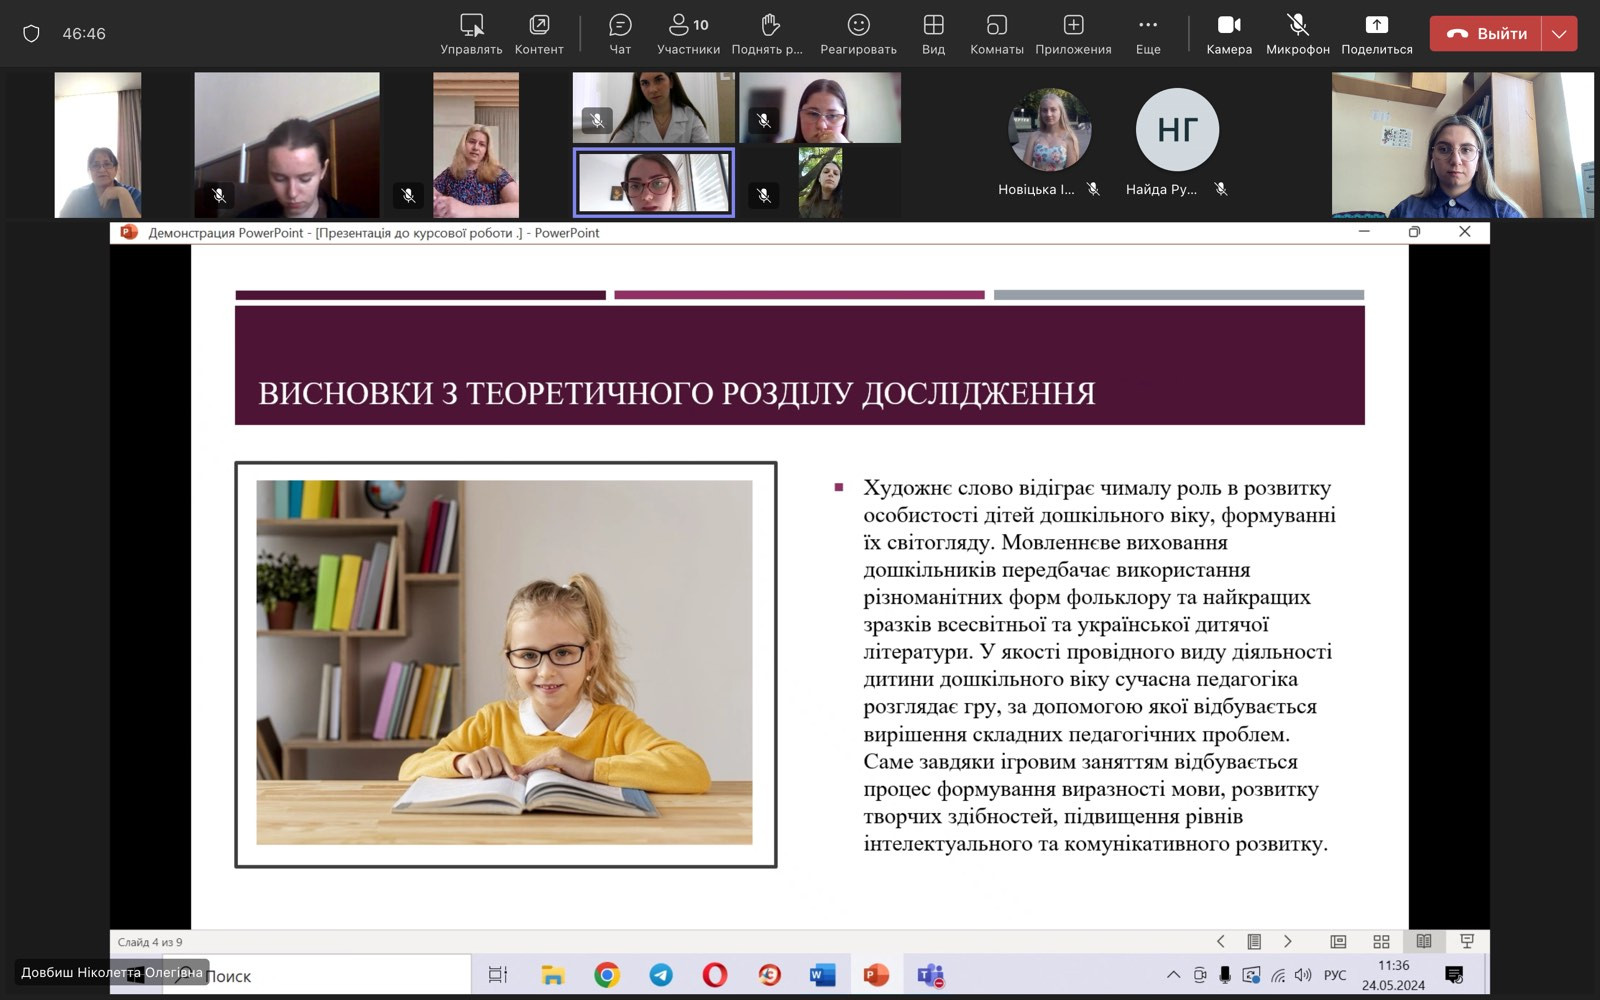1600x1000 pixels.
Task: Show hidden system tray icons
Action: coord(1173,975)
